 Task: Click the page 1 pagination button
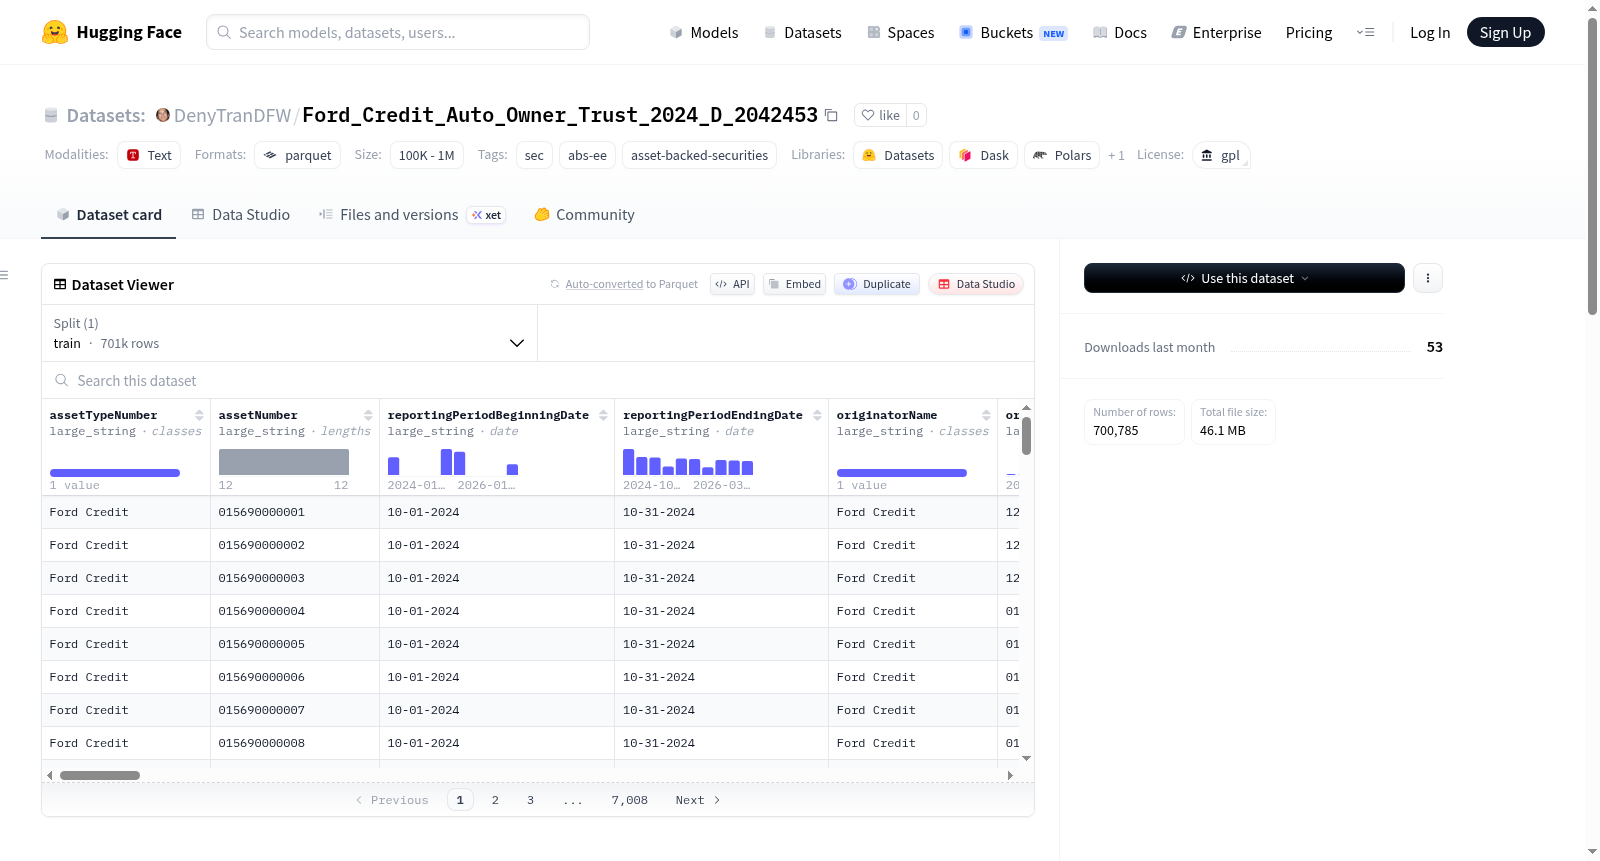(x=460, y=800)
